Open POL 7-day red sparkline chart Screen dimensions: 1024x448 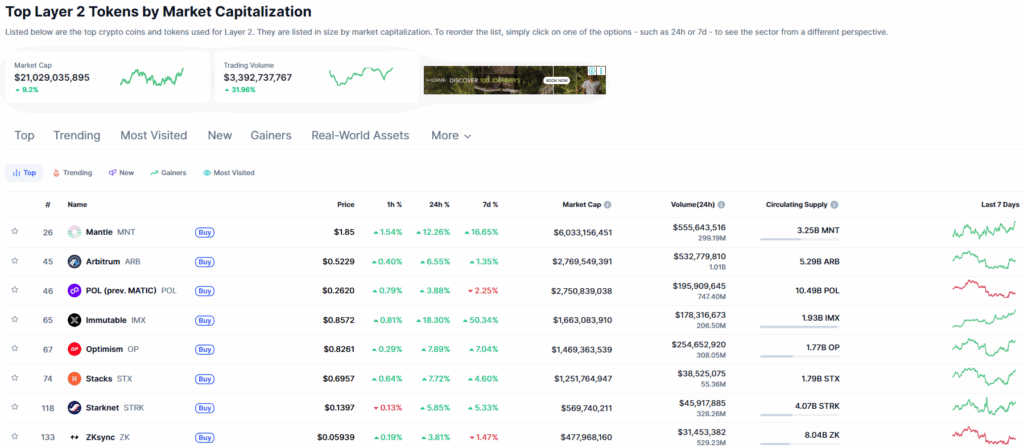click(984, 289)
